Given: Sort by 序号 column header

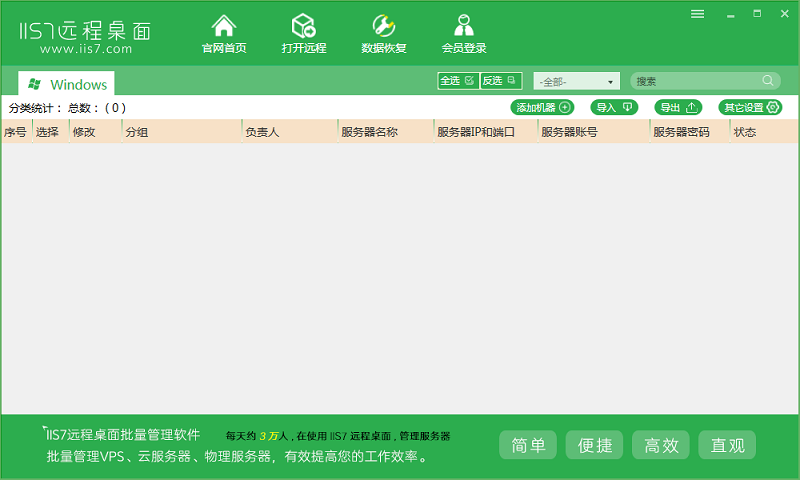Looking at the screenshot, I should pyautogui.click(x=16, y=132).
